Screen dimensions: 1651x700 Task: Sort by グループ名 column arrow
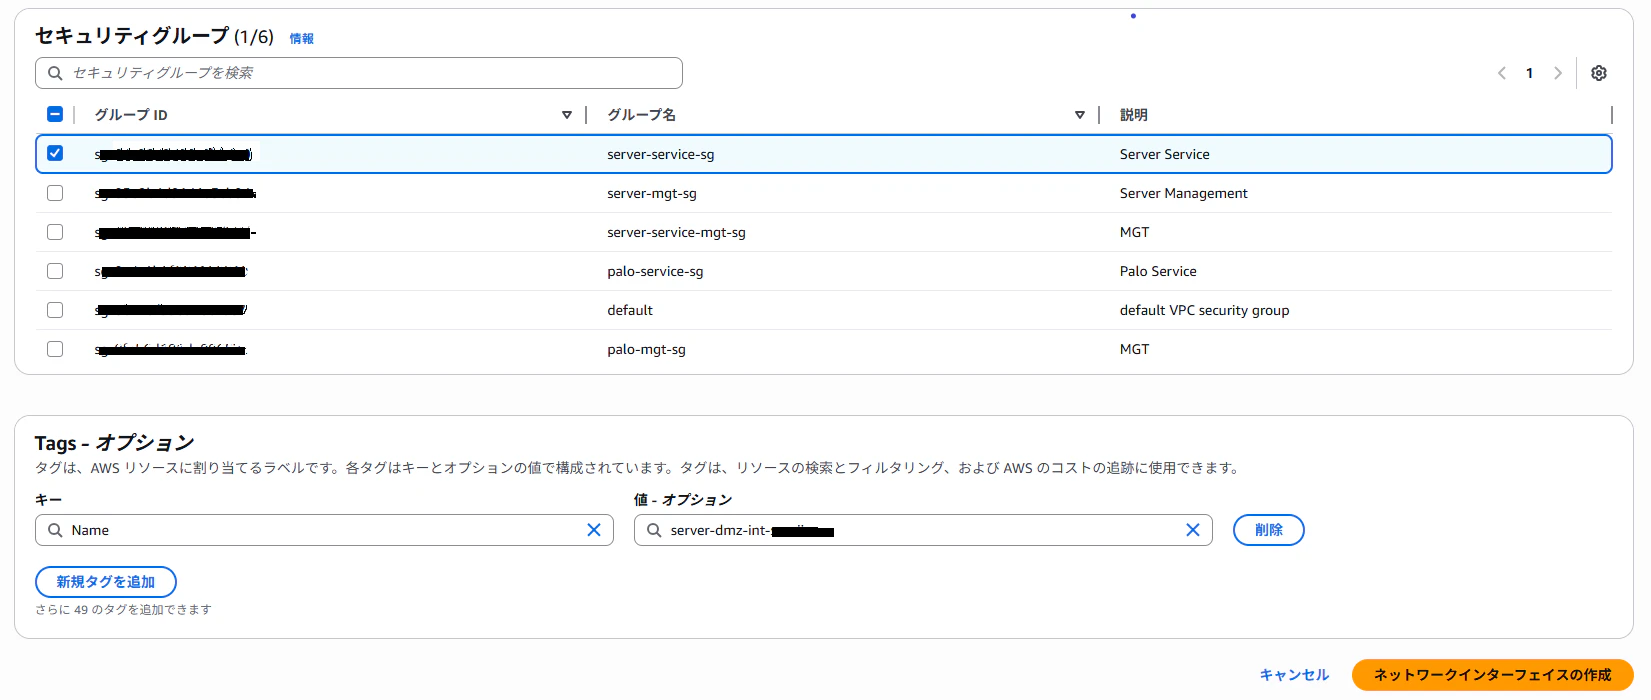click(x=1080, y=115)
